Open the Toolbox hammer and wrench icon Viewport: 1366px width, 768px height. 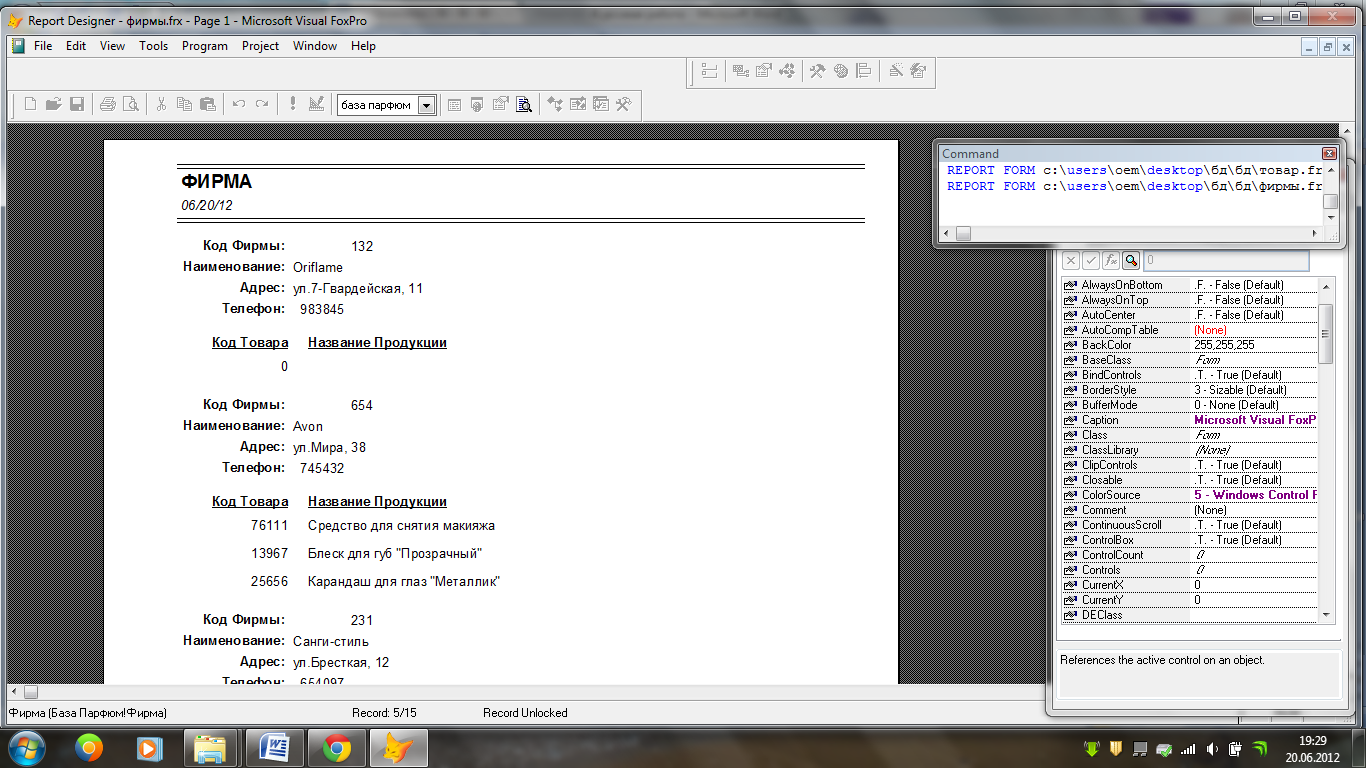coord(624,104)
